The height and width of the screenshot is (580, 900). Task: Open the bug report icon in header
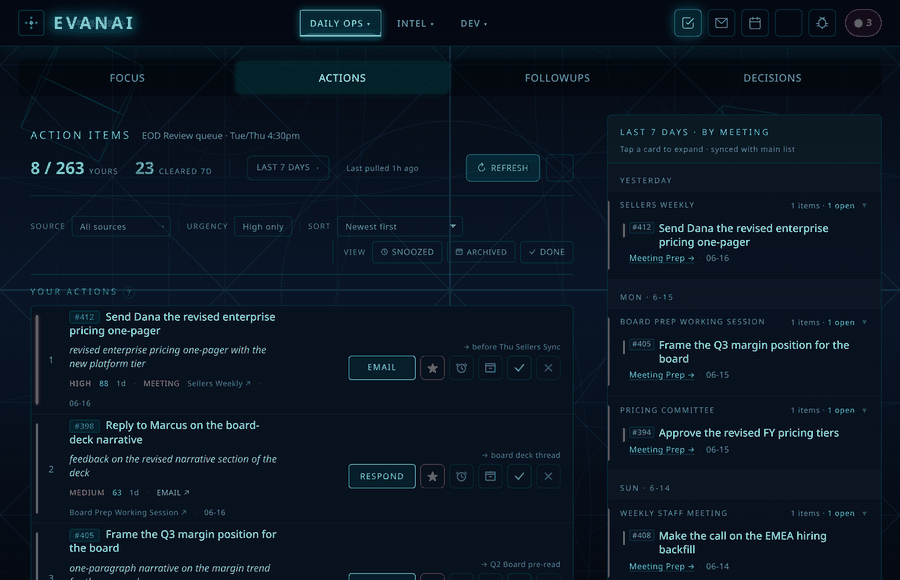(822, 23)
